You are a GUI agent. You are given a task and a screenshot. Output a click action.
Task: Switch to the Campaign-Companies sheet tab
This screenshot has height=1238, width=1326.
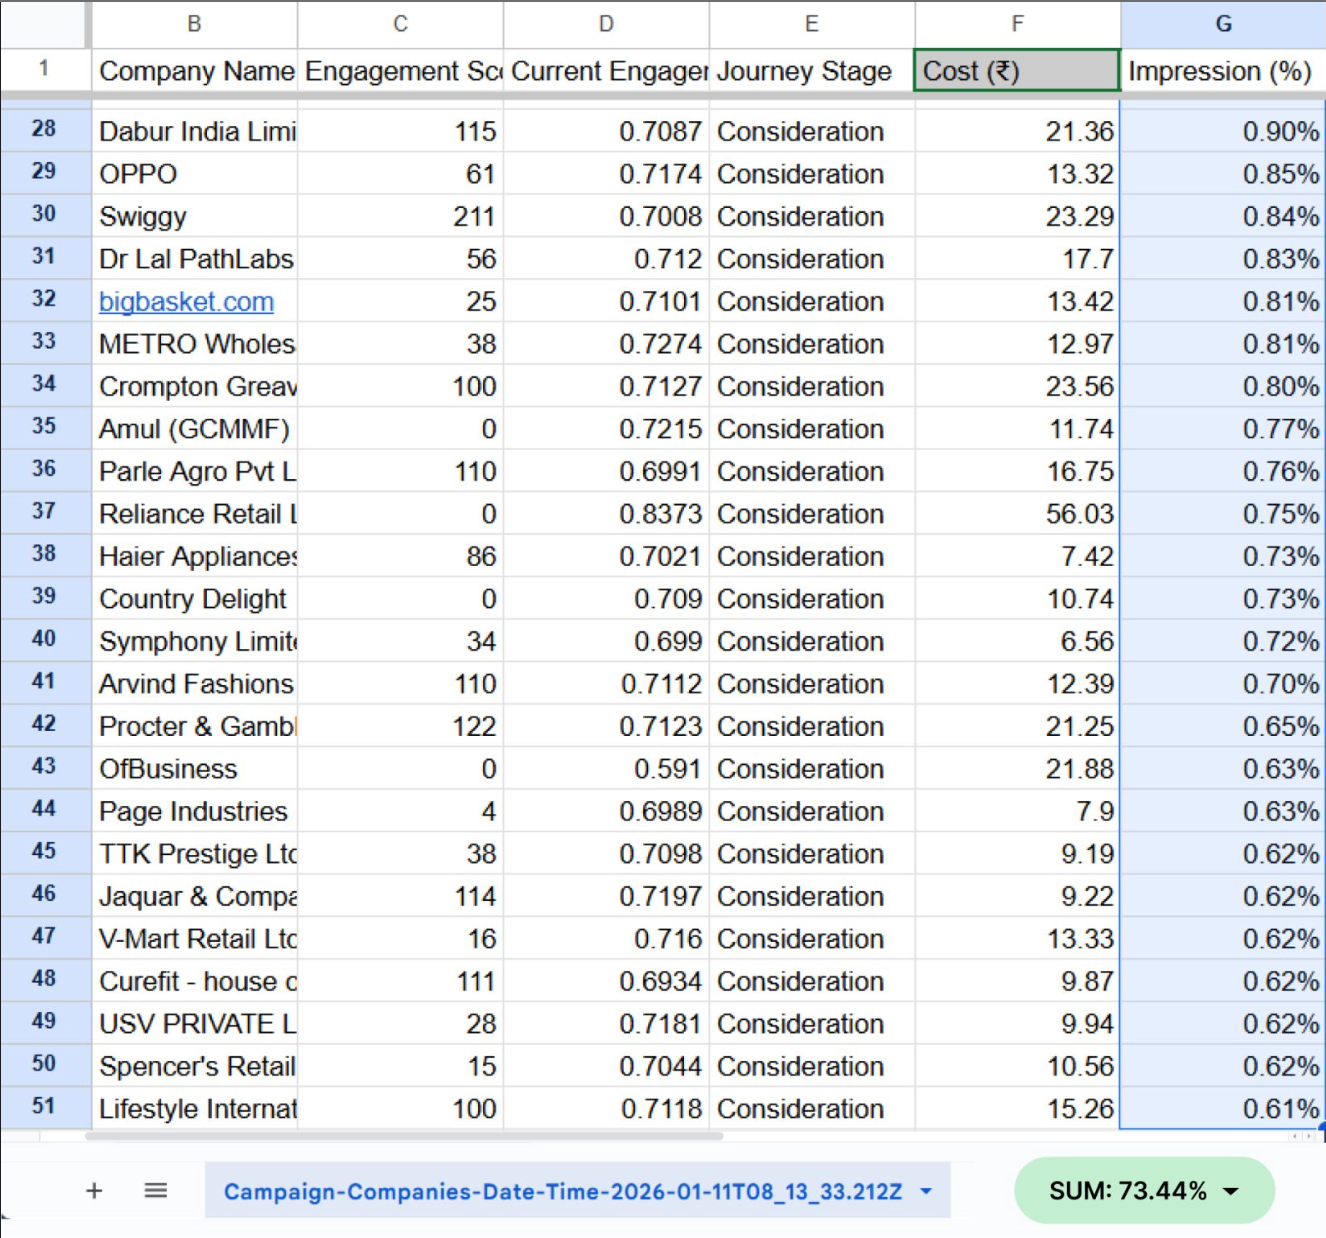[x=562, y=1191]
